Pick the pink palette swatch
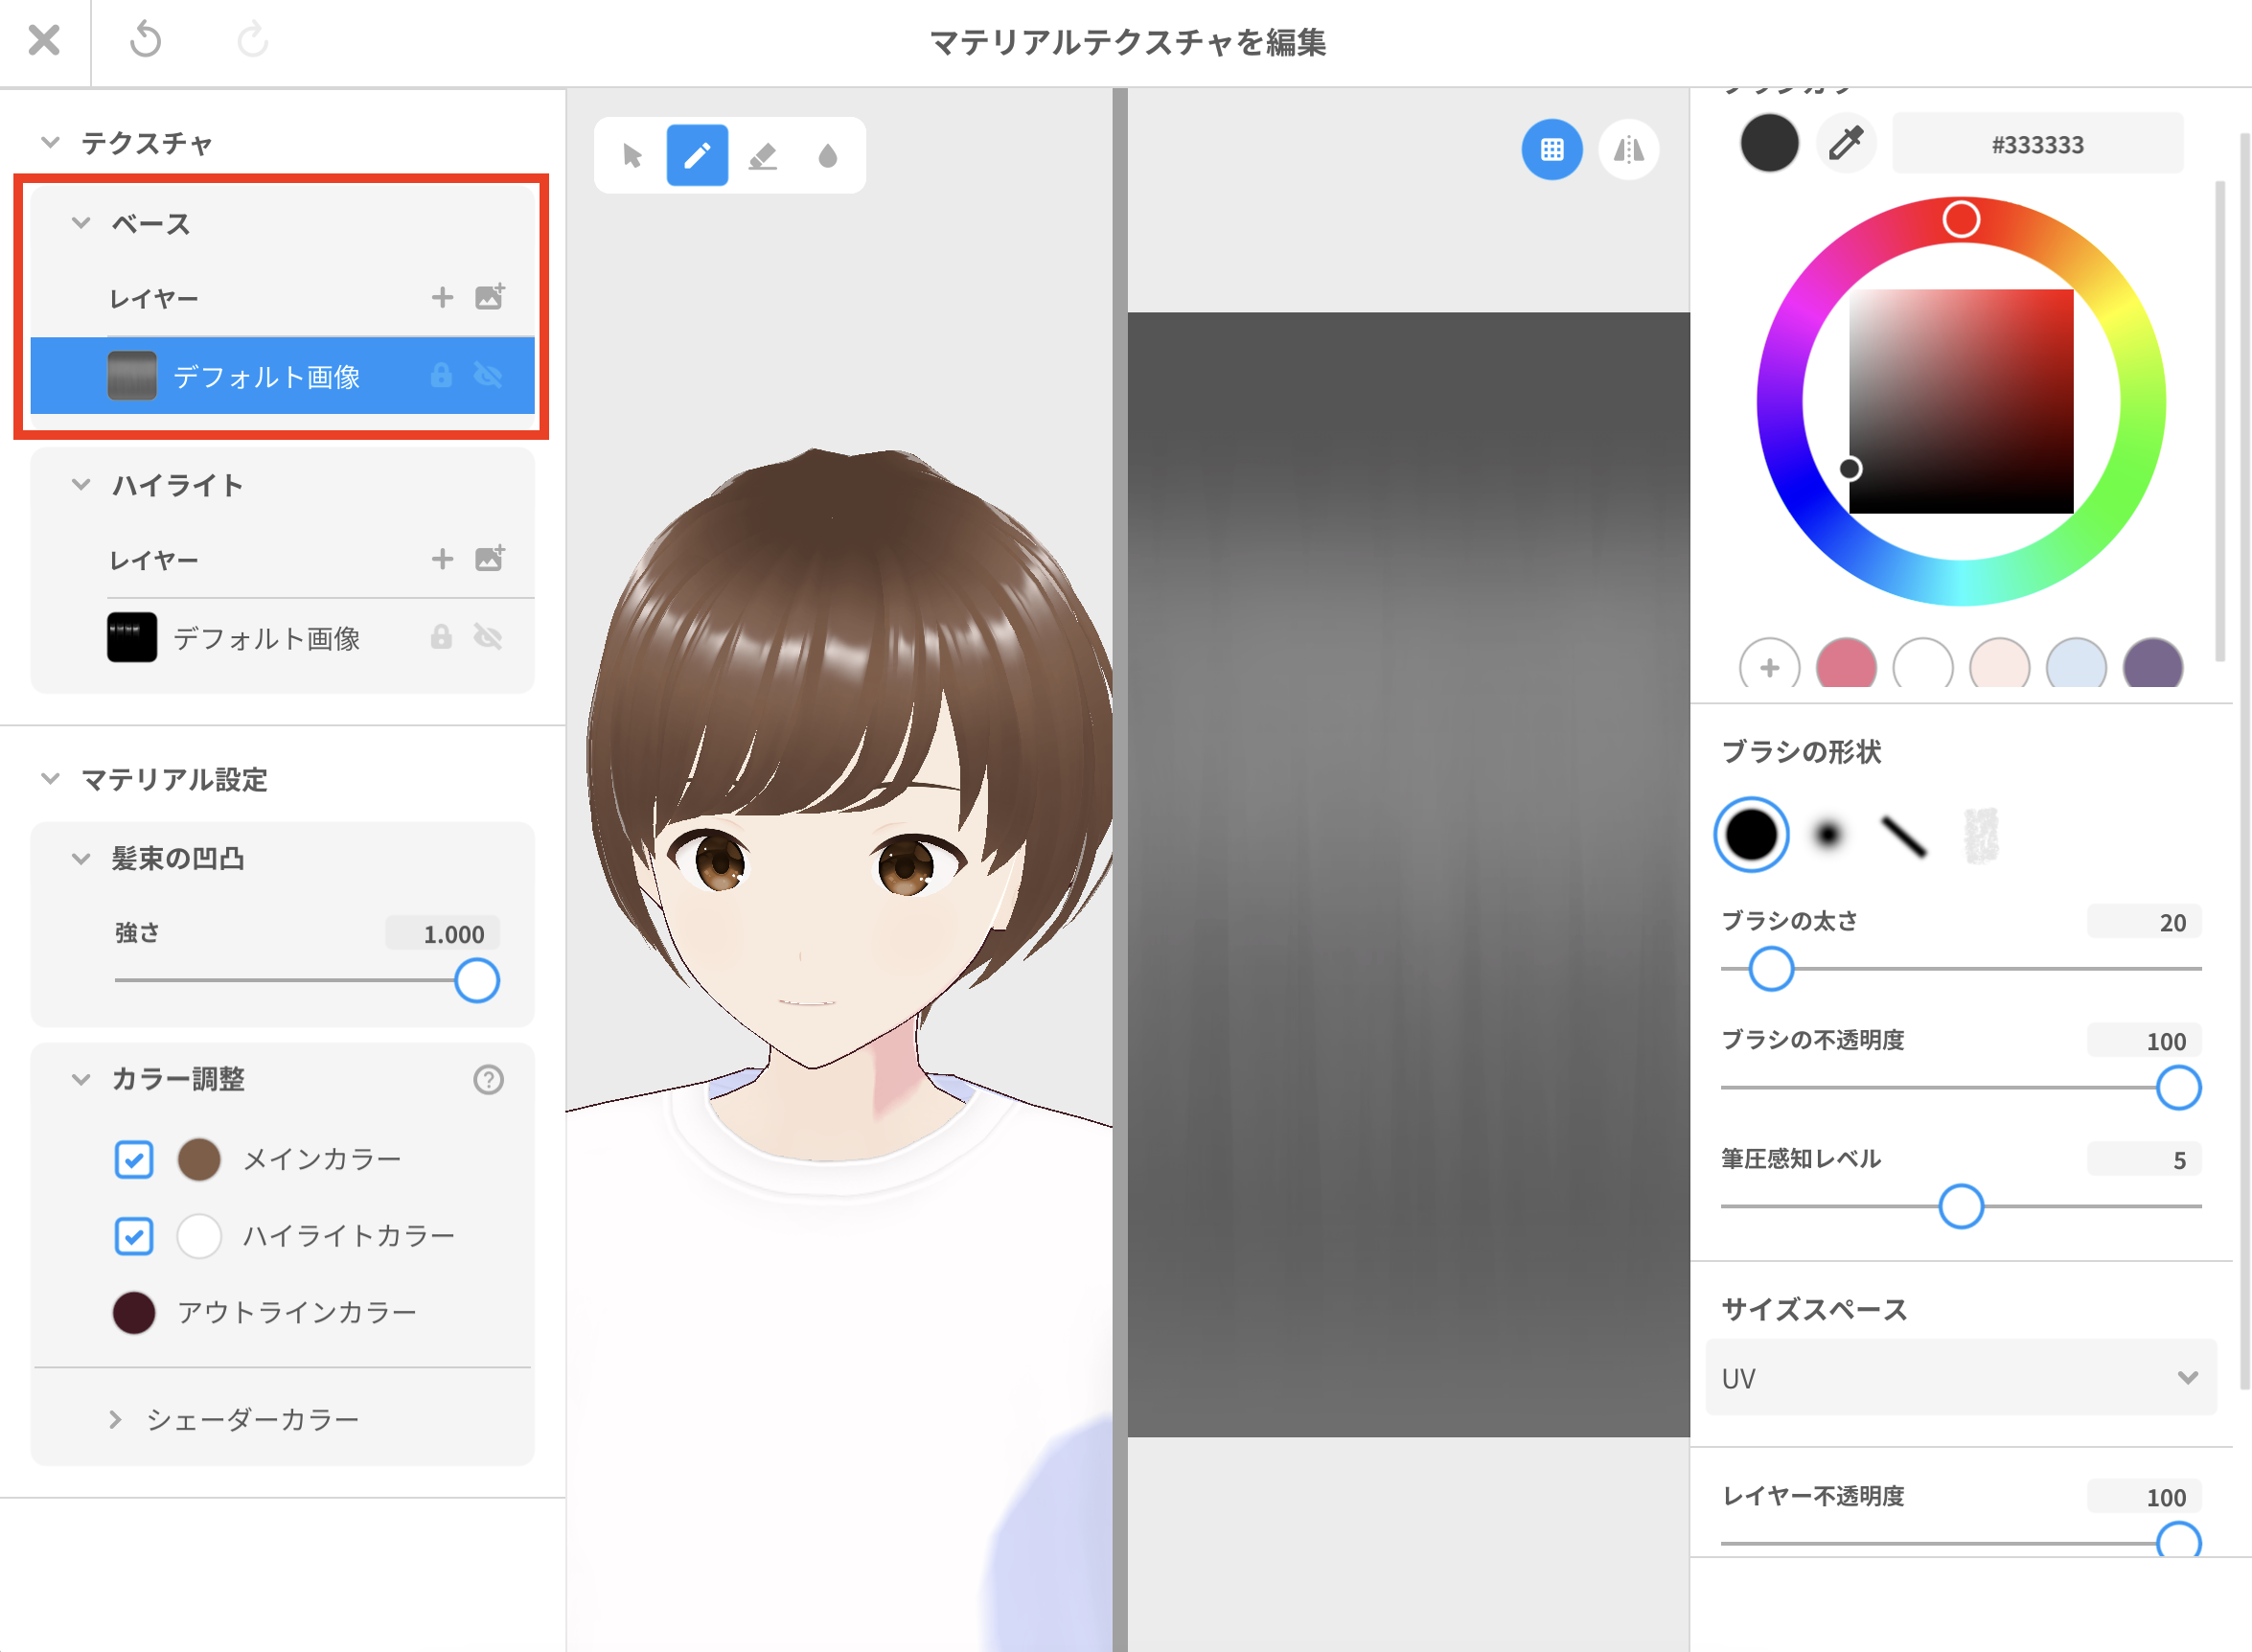The width and height of the screenshot is (2252, 1652). click(1846, 665)
